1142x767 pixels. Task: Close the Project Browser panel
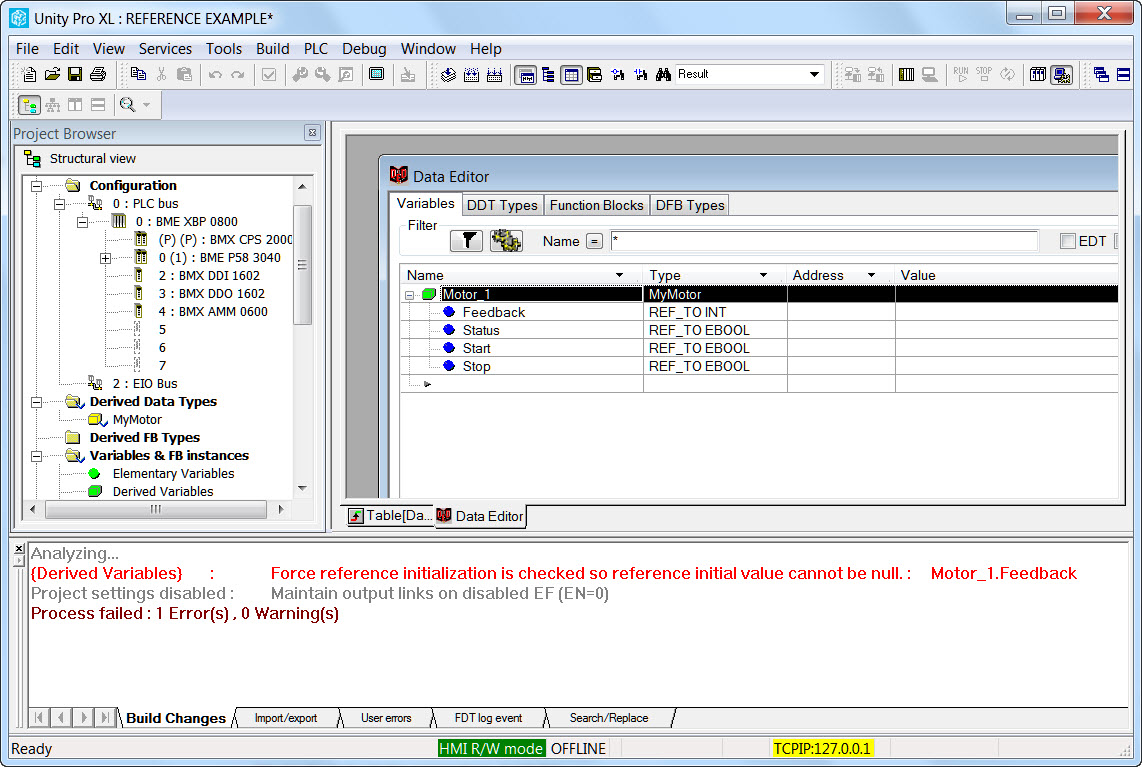click(x=312, y=133)
